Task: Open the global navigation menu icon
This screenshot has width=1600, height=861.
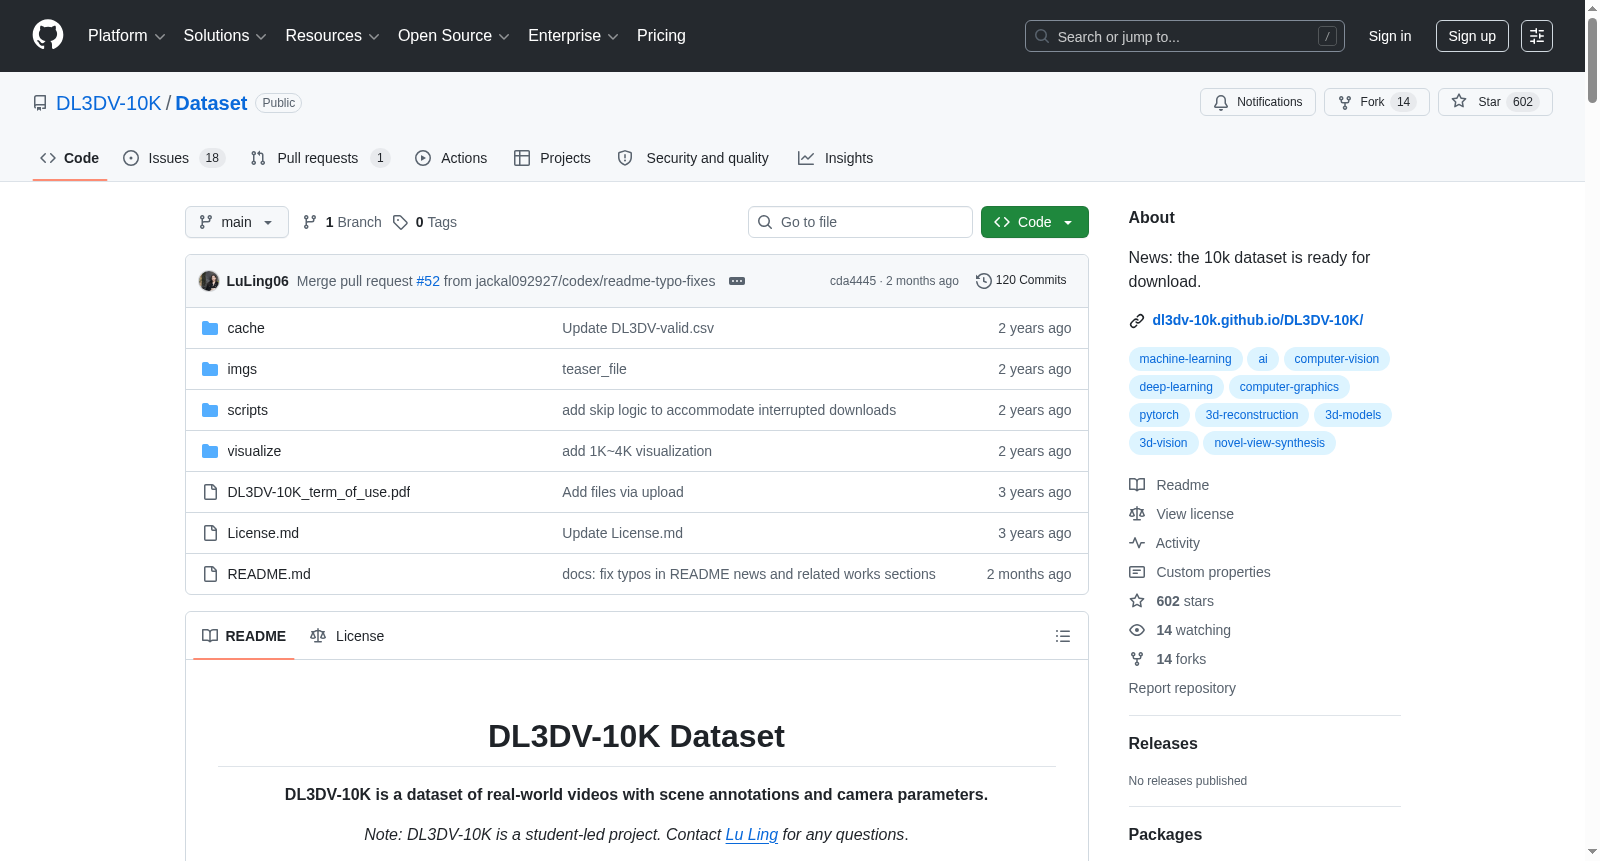Action: pos(1537,36)
